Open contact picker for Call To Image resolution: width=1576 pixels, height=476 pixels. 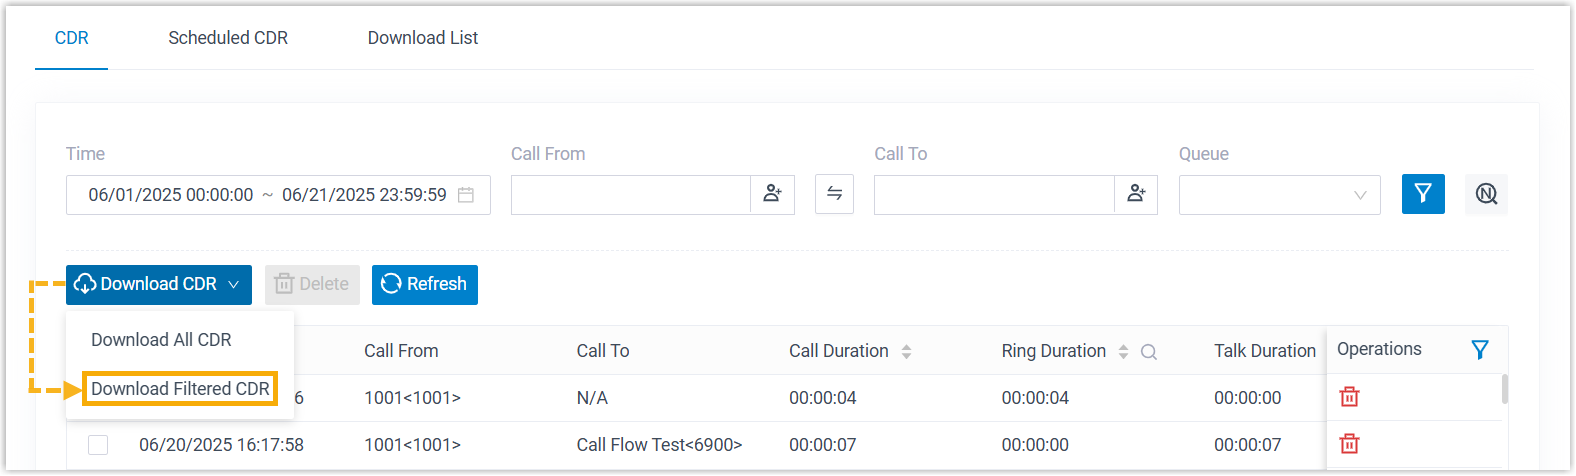pyautogui.click(x=1136, y=194)
